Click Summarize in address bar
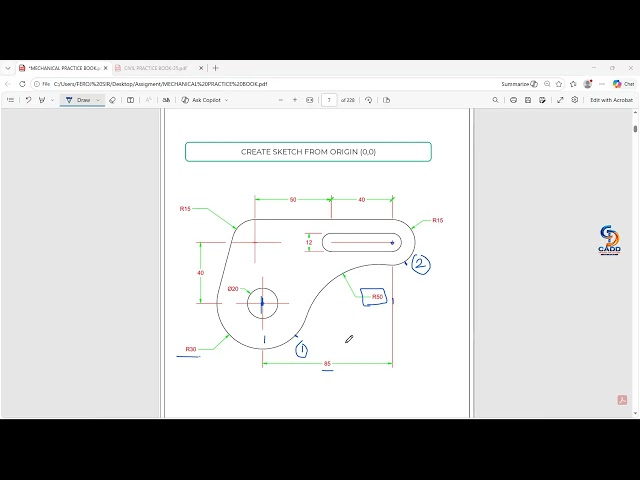640x480 pixels. coord(519,84)
